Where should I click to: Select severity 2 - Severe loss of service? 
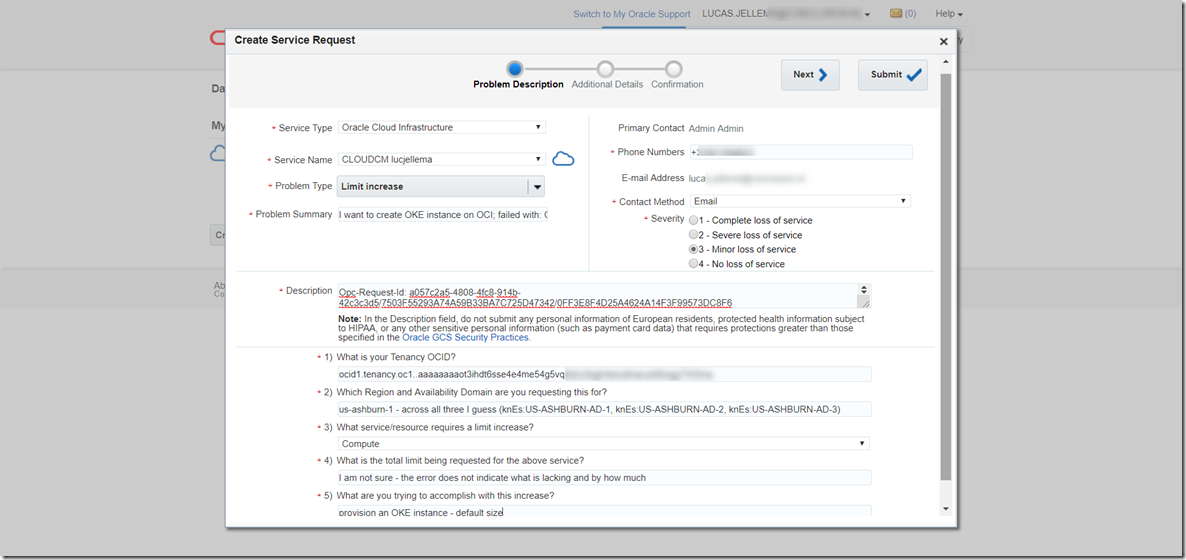point(694,235)
